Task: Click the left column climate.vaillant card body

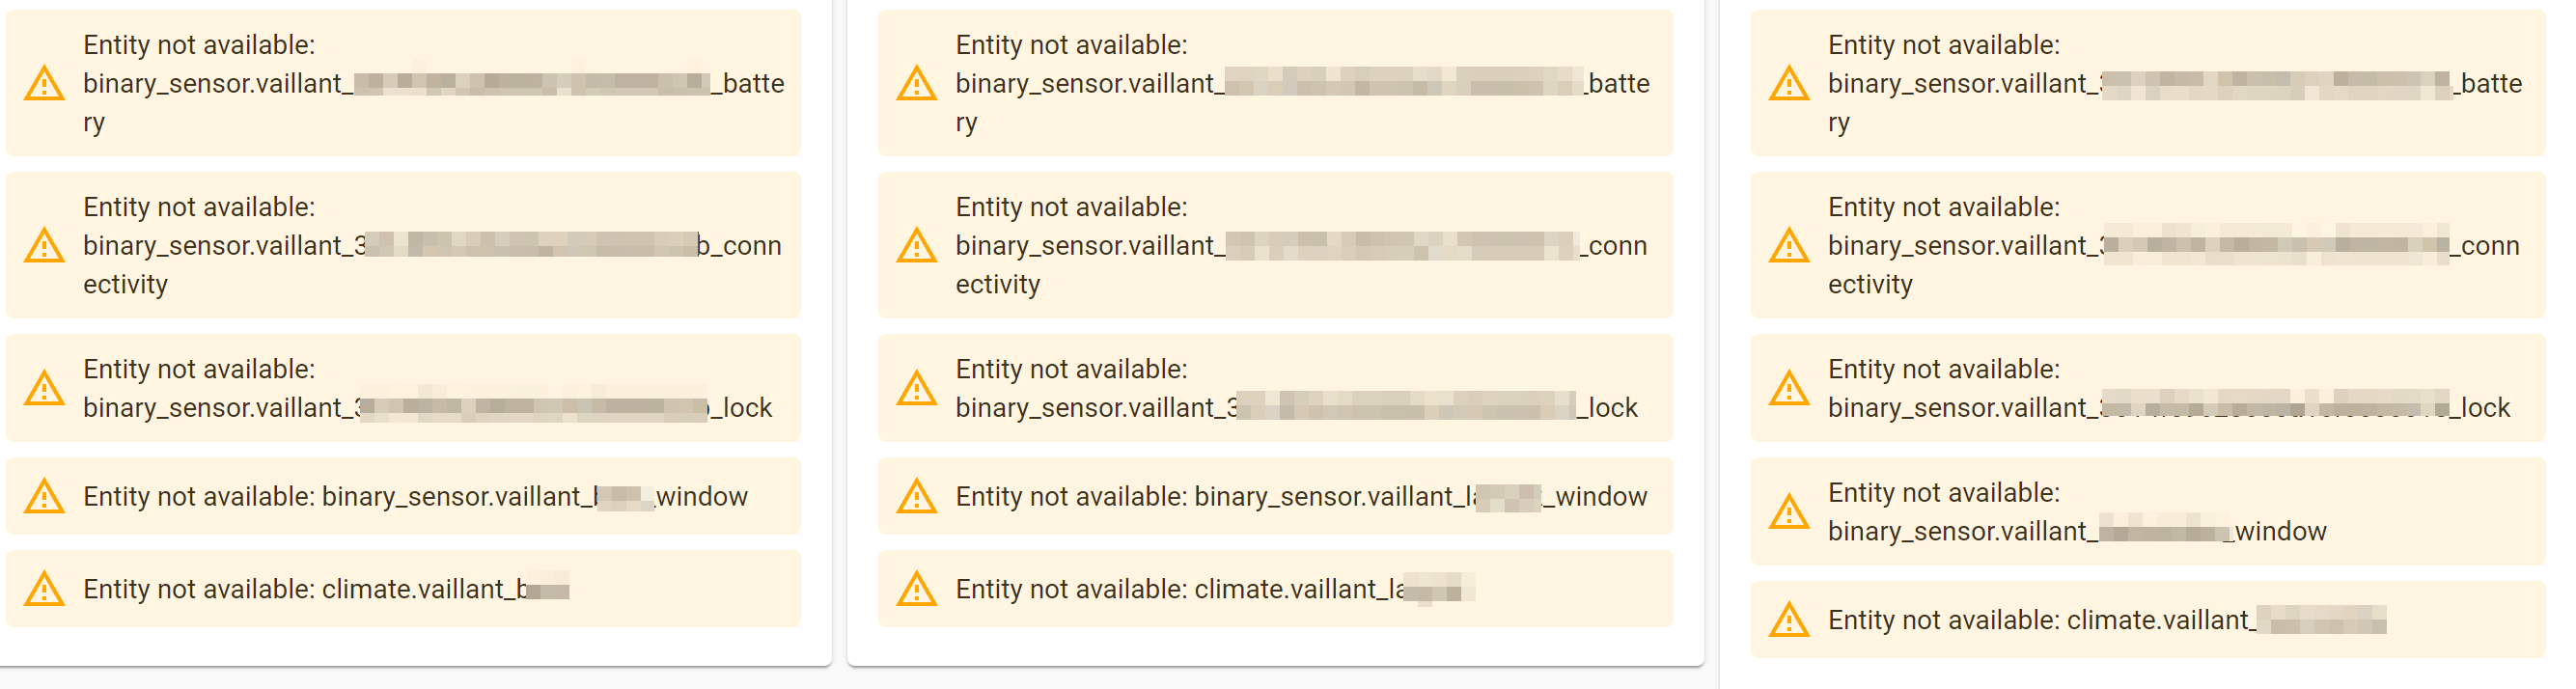Action: point(400,589)
